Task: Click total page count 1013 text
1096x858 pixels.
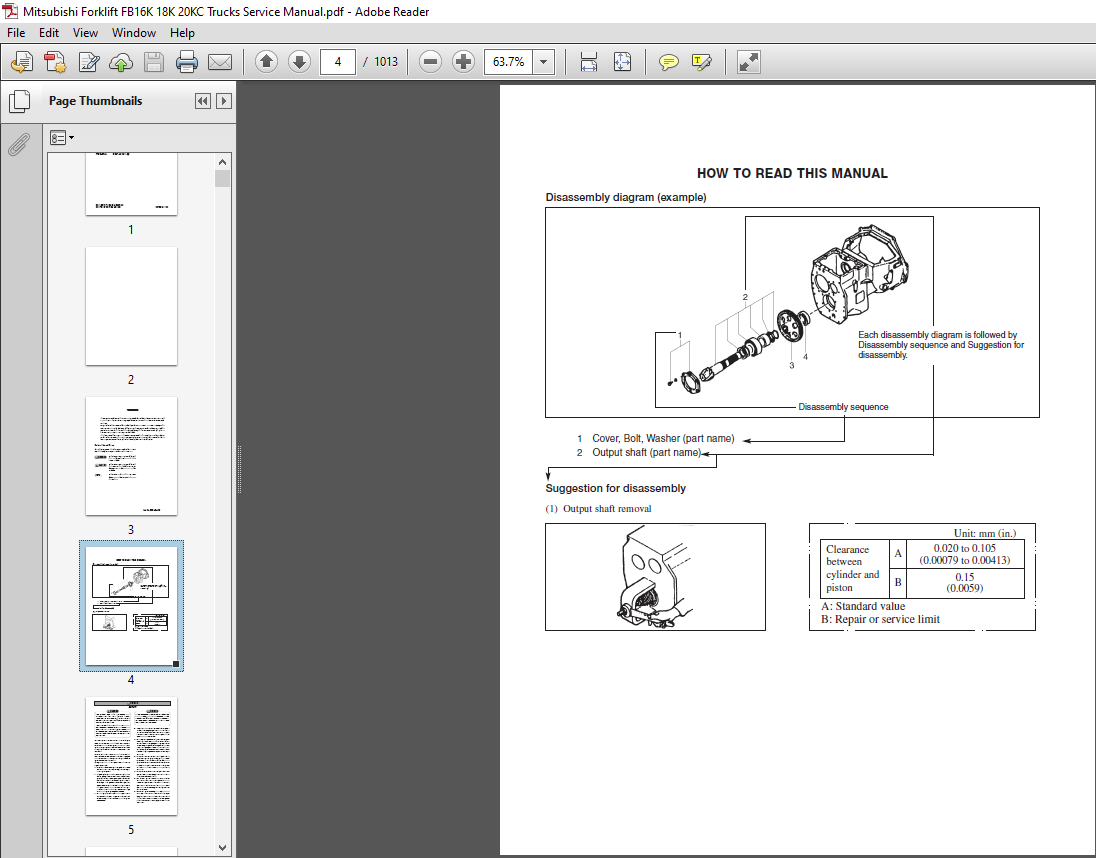Action: (x=385, y=62)
